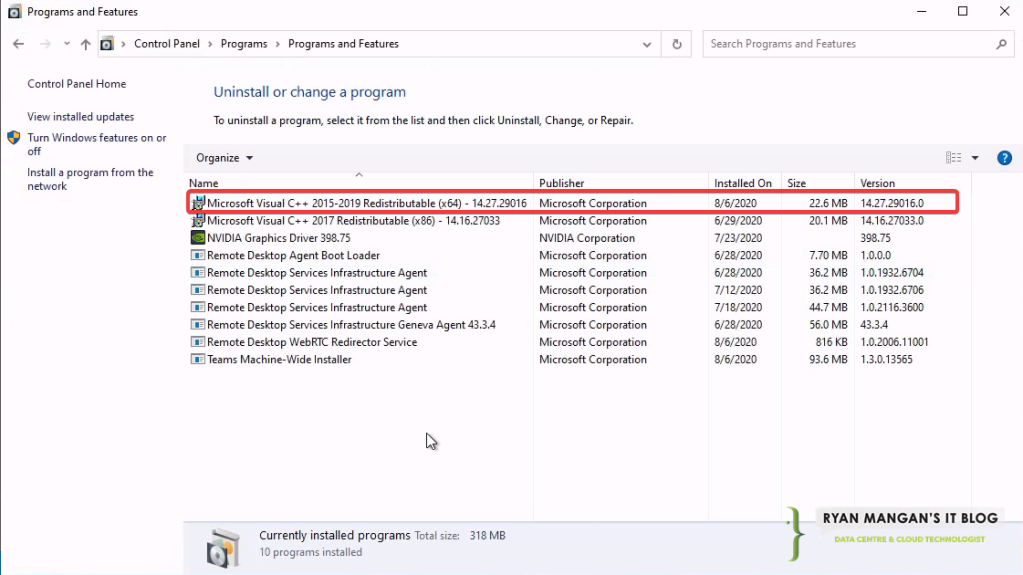This screenshot has width=1023, height=575.
Task: Open Control Panel Home
Action: [76, 84]
